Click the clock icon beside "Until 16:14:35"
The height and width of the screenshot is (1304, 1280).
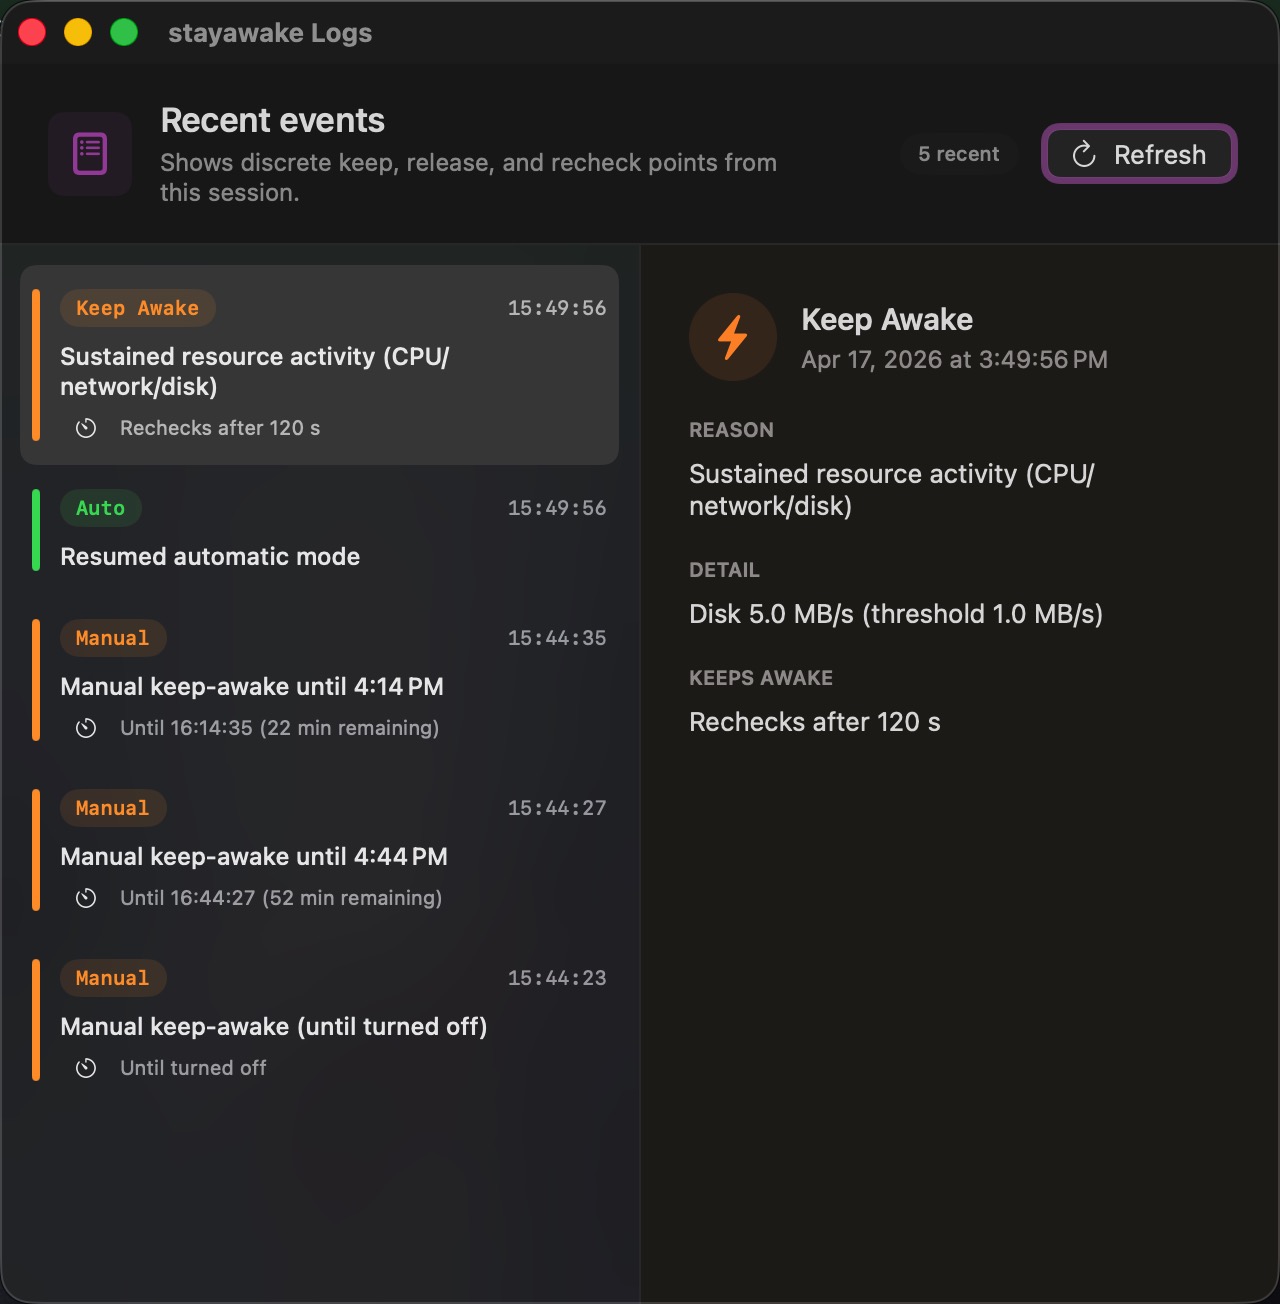86,728
